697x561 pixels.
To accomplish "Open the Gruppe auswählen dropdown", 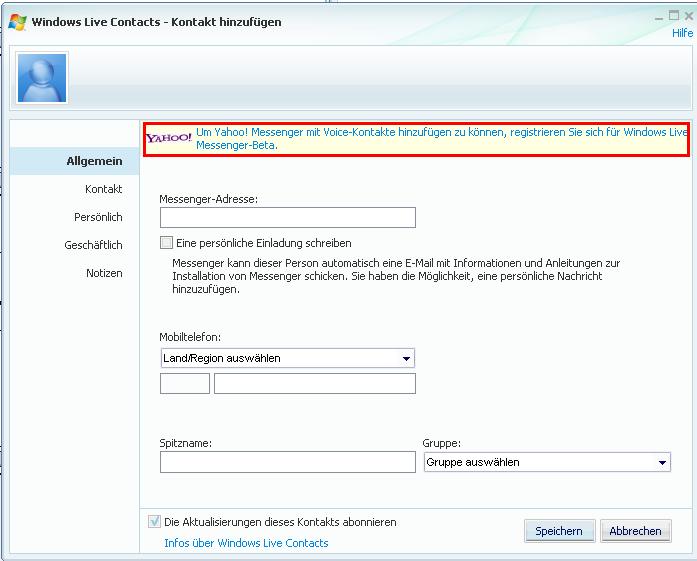I will click(662, 463).
